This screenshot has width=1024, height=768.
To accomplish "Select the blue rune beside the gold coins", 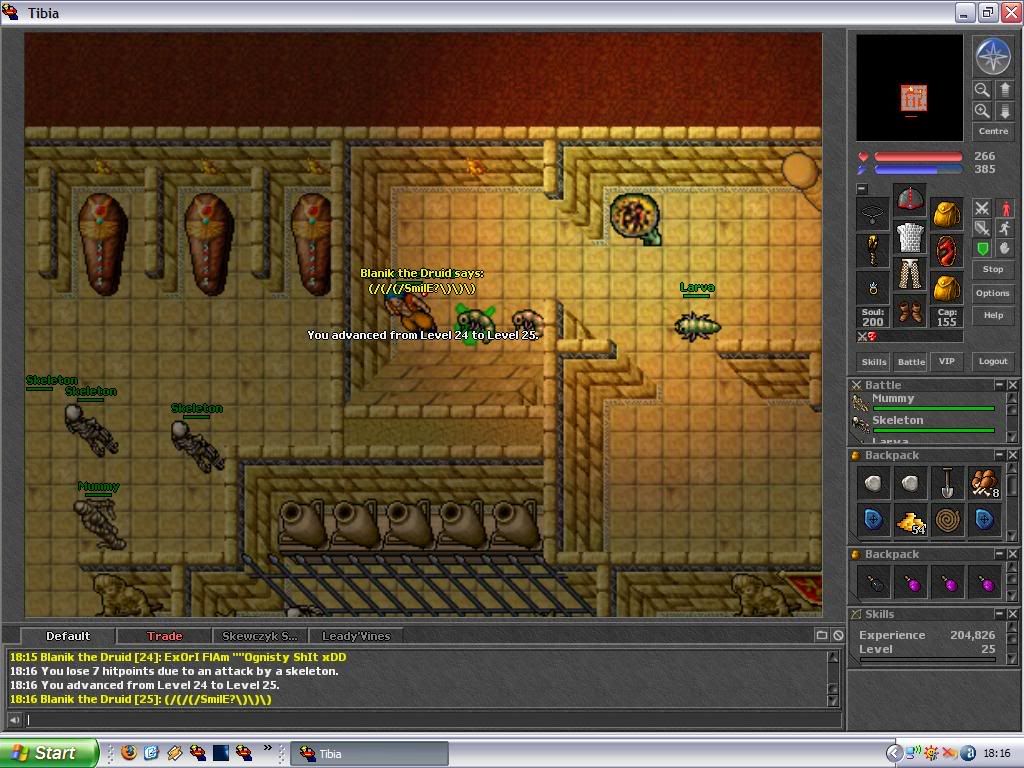I will (x=873, y=520).
